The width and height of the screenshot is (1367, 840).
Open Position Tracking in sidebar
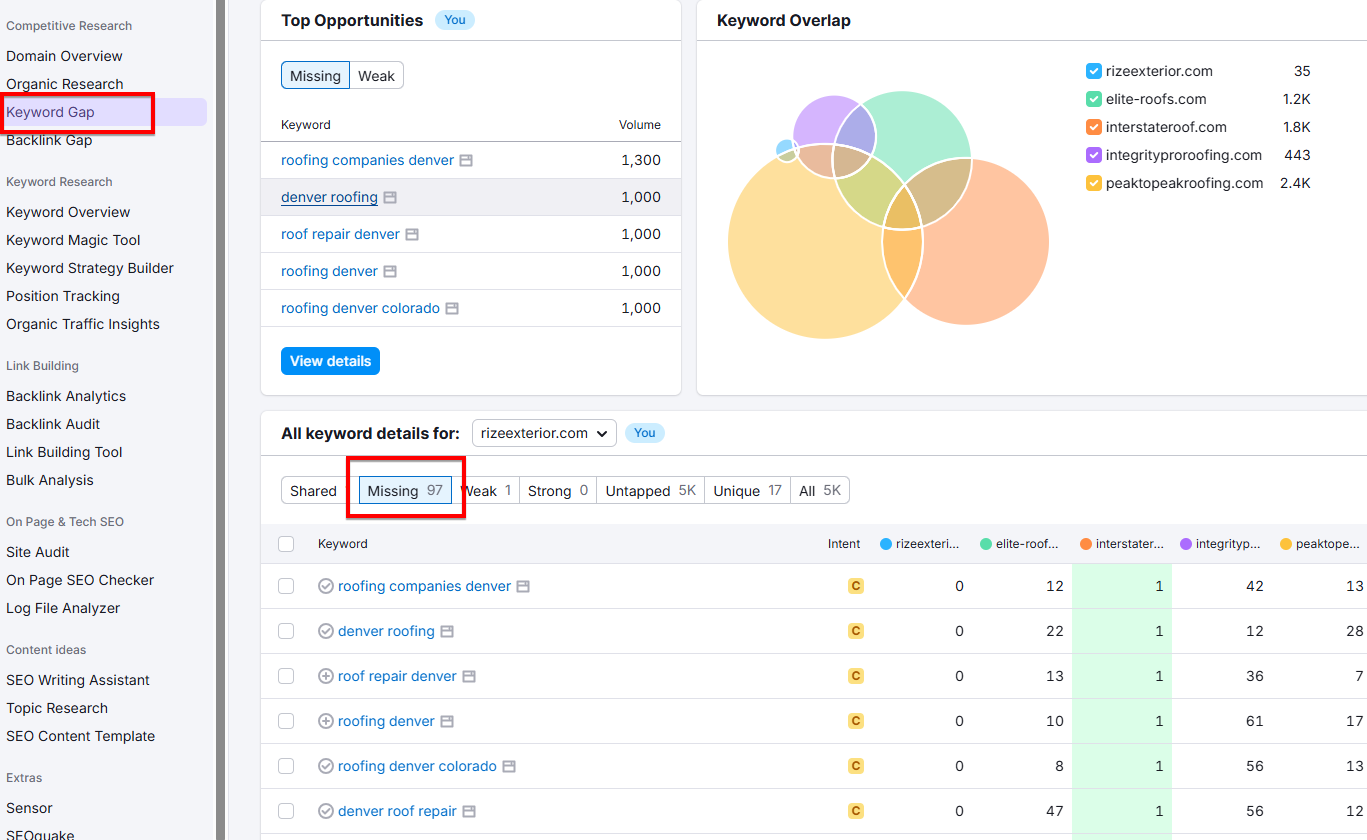tap(63, 296)
